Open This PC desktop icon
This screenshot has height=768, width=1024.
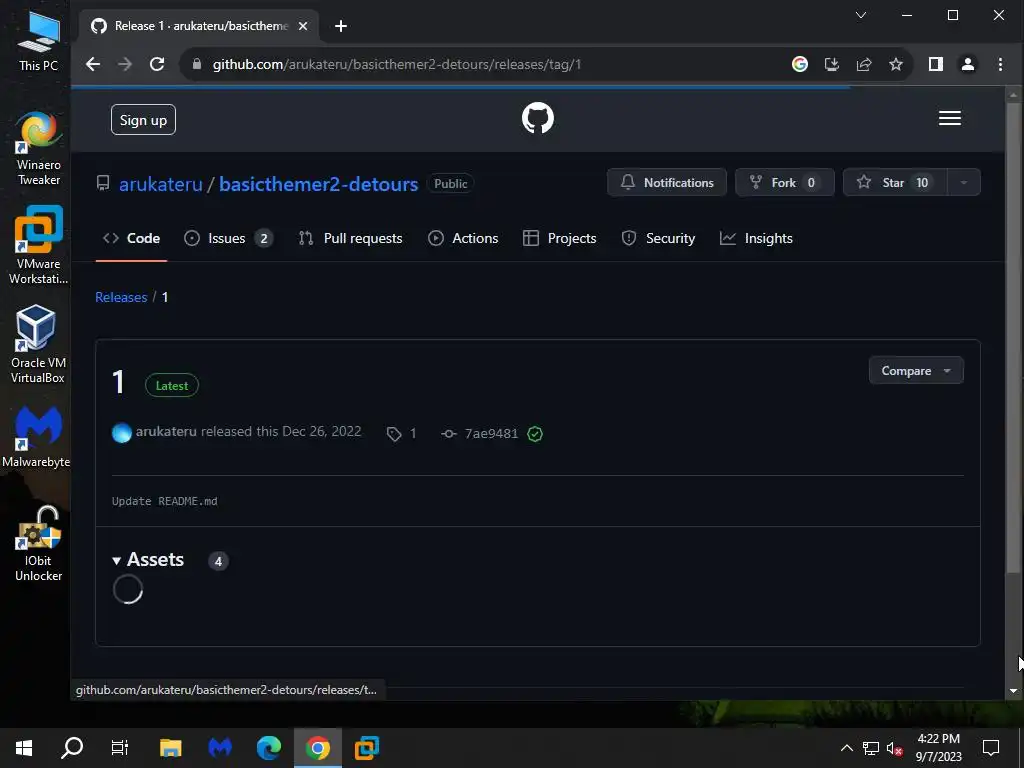(39, 42)
